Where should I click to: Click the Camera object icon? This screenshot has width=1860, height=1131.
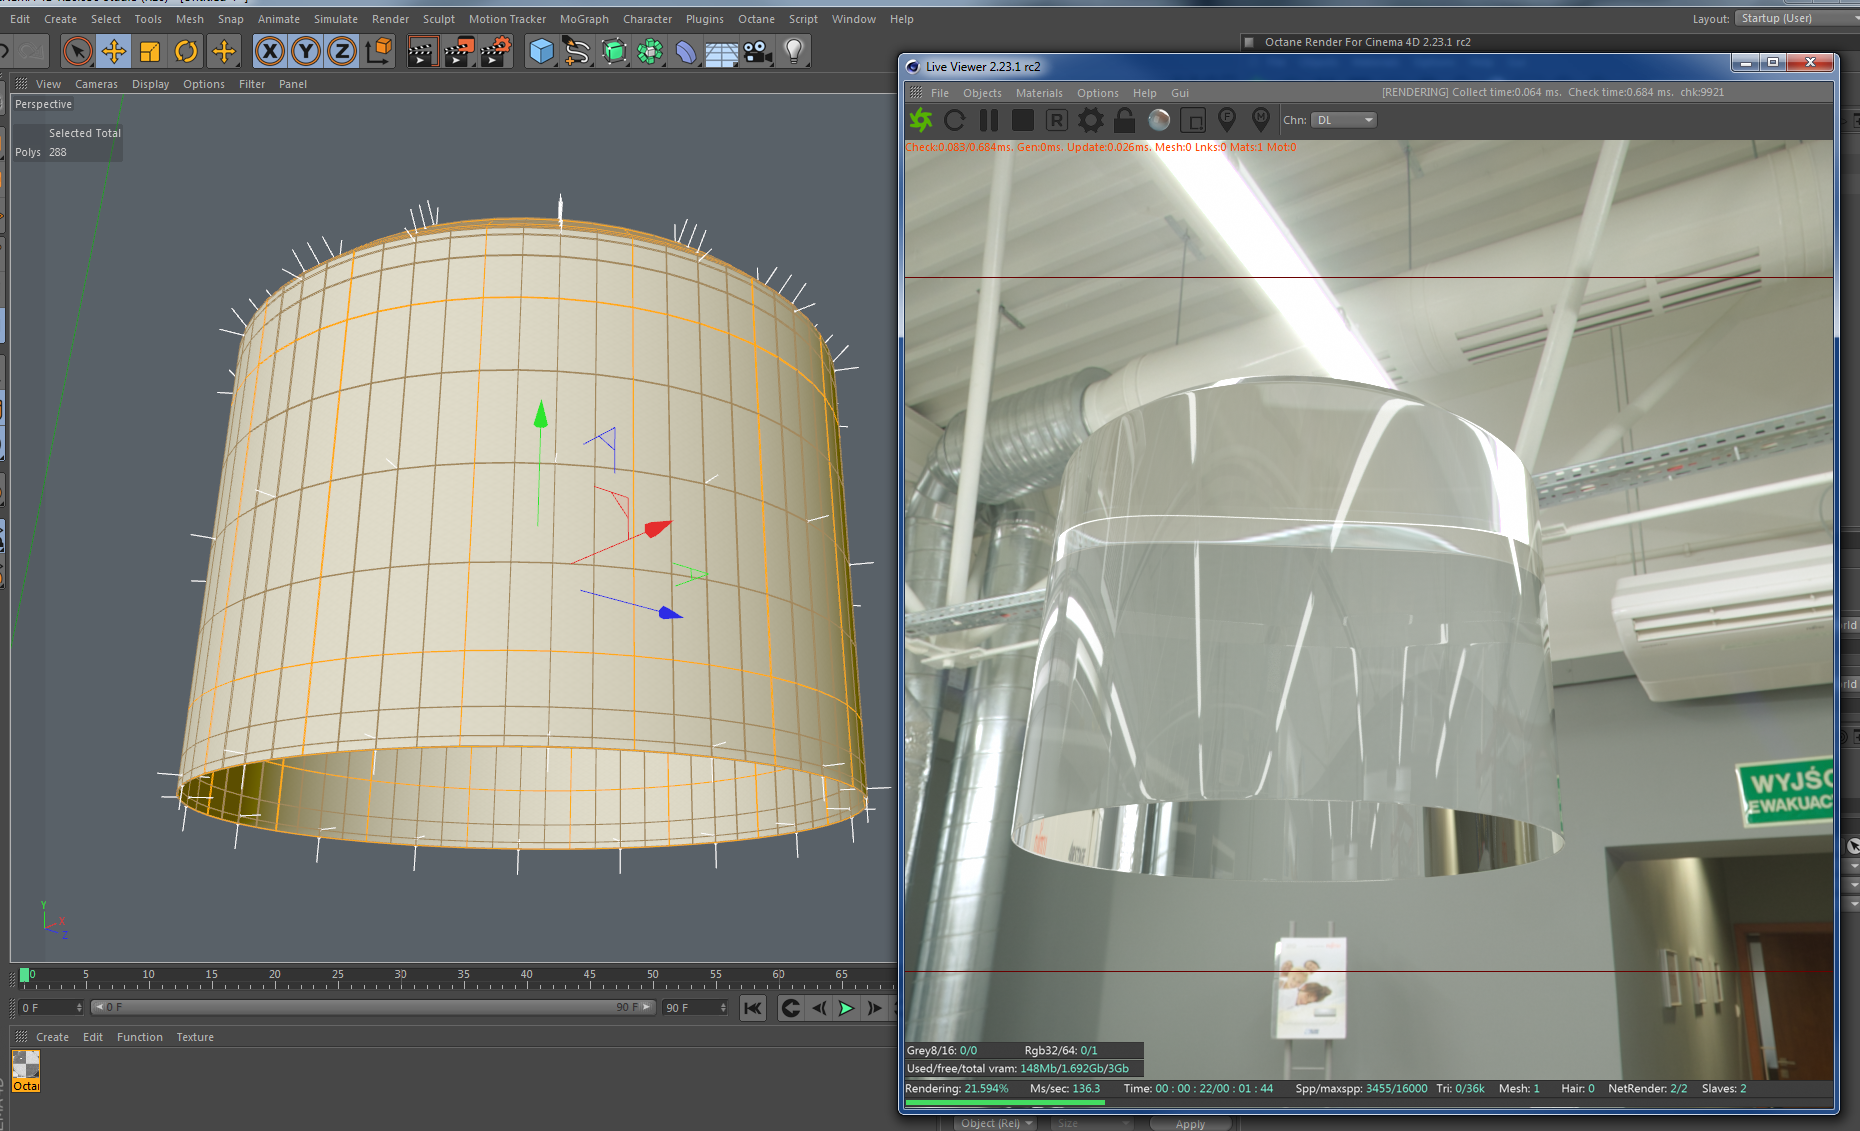click(x=758, y=51)
